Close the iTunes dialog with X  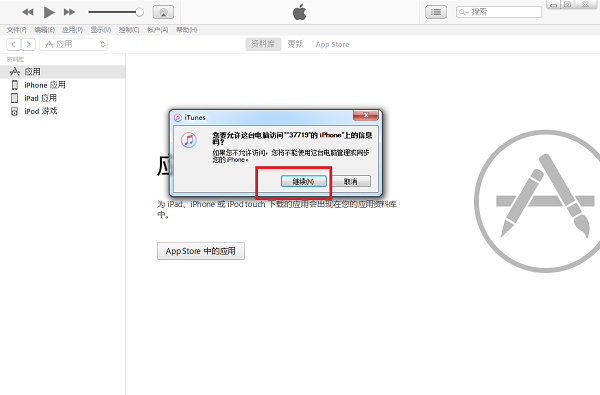(x=366, y=115)
